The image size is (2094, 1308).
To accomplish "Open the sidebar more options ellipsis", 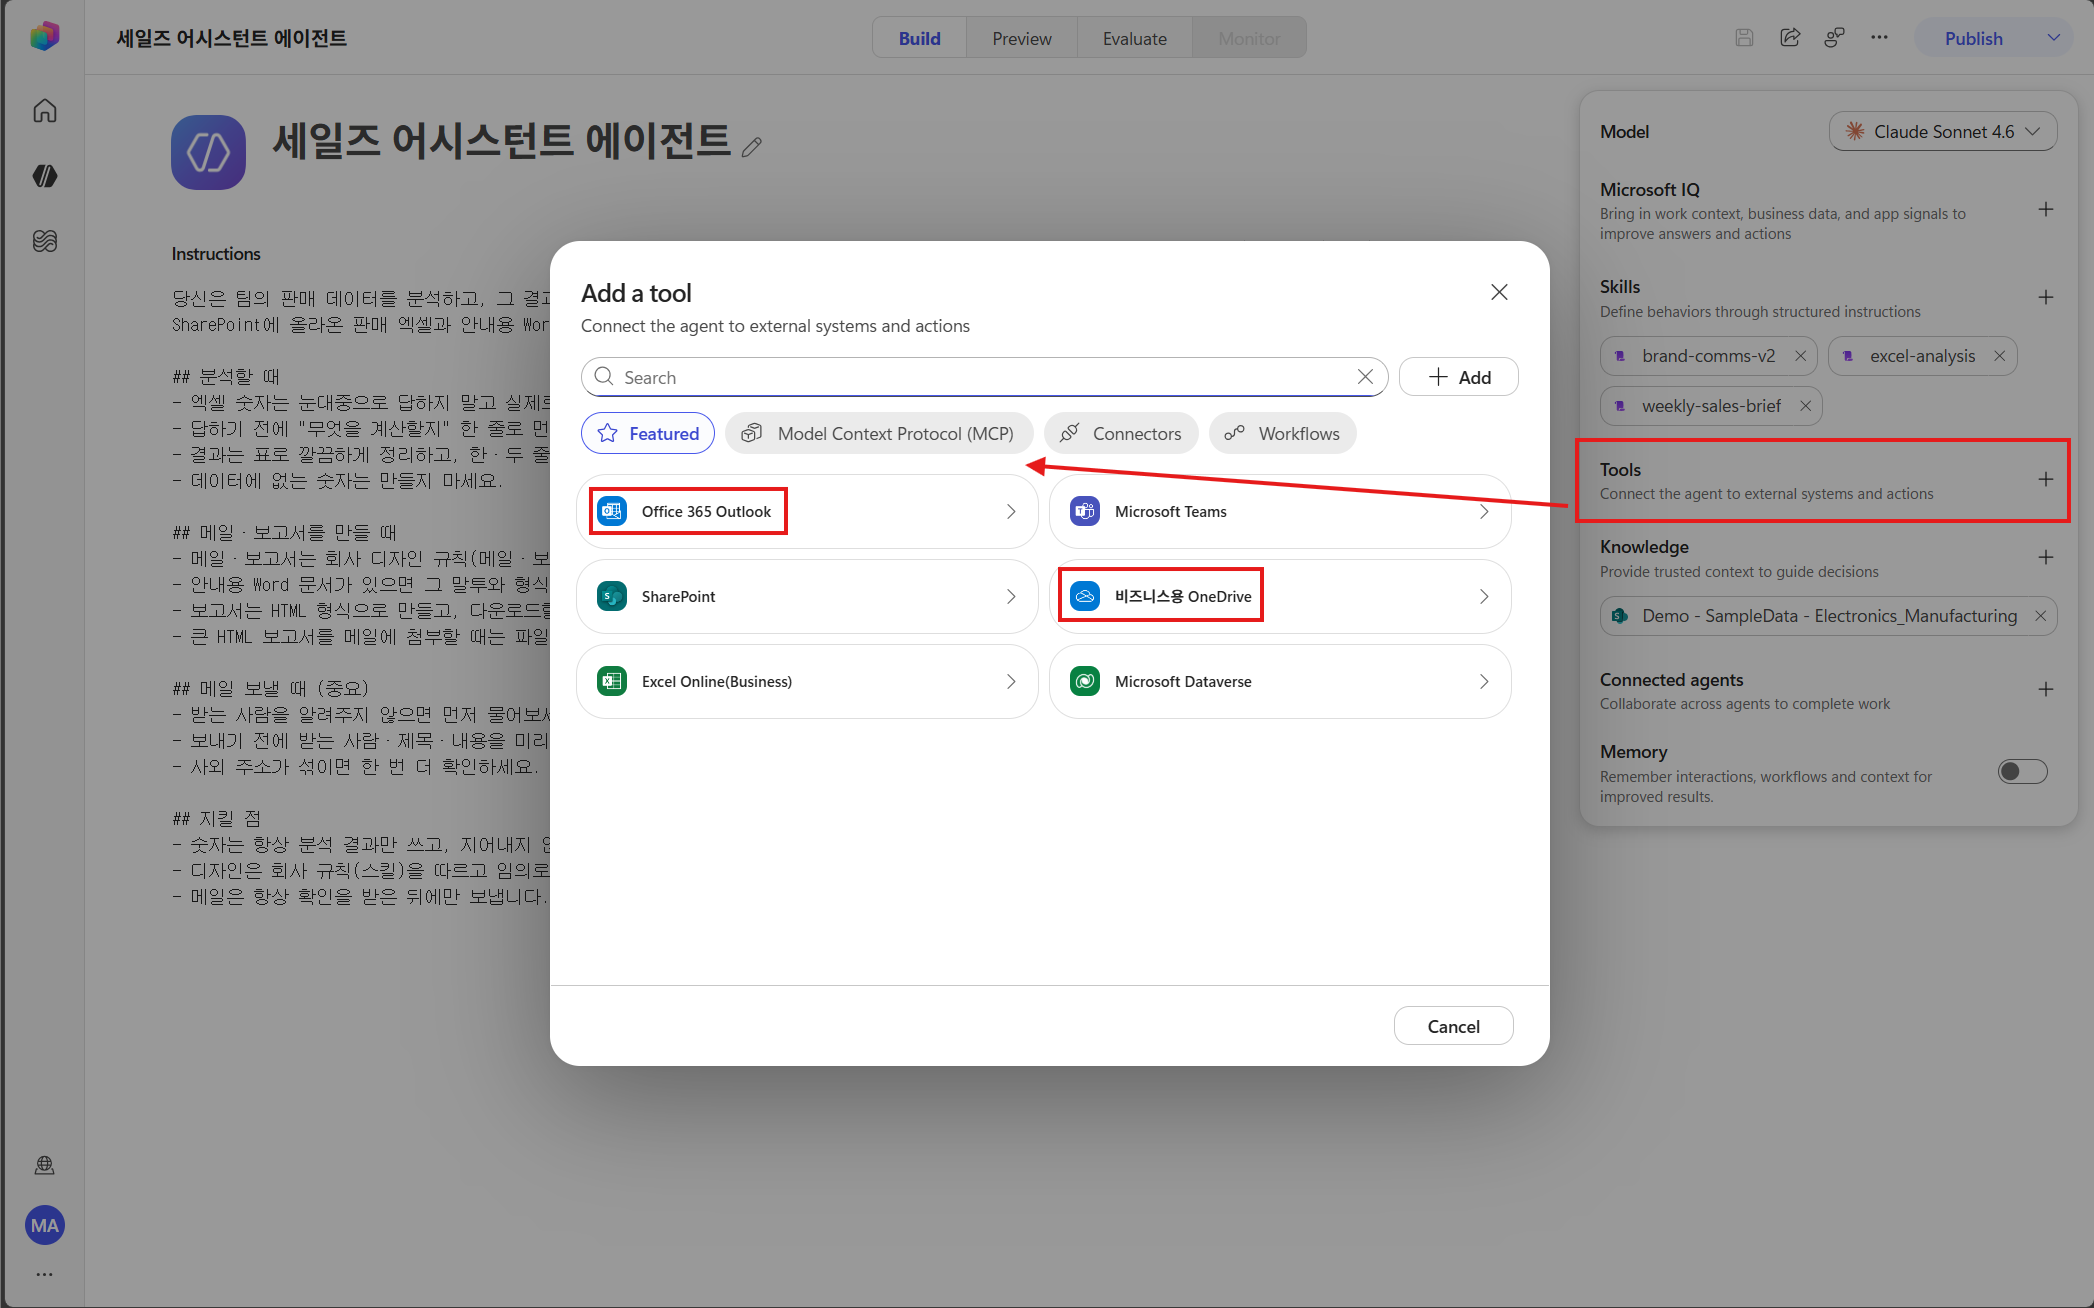I will coord(45,1274).
